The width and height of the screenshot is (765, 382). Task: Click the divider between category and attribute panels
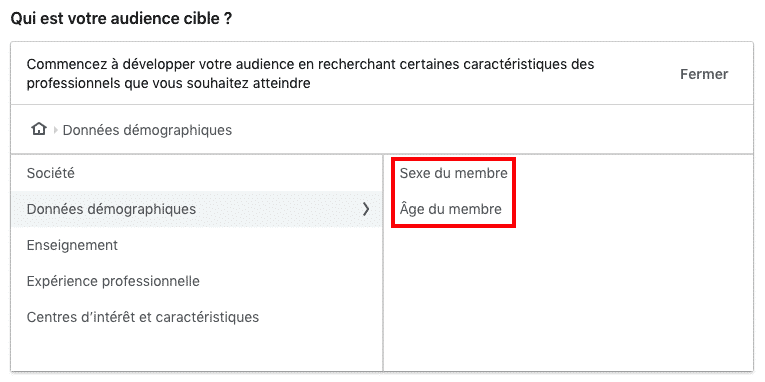coord(383,263)
